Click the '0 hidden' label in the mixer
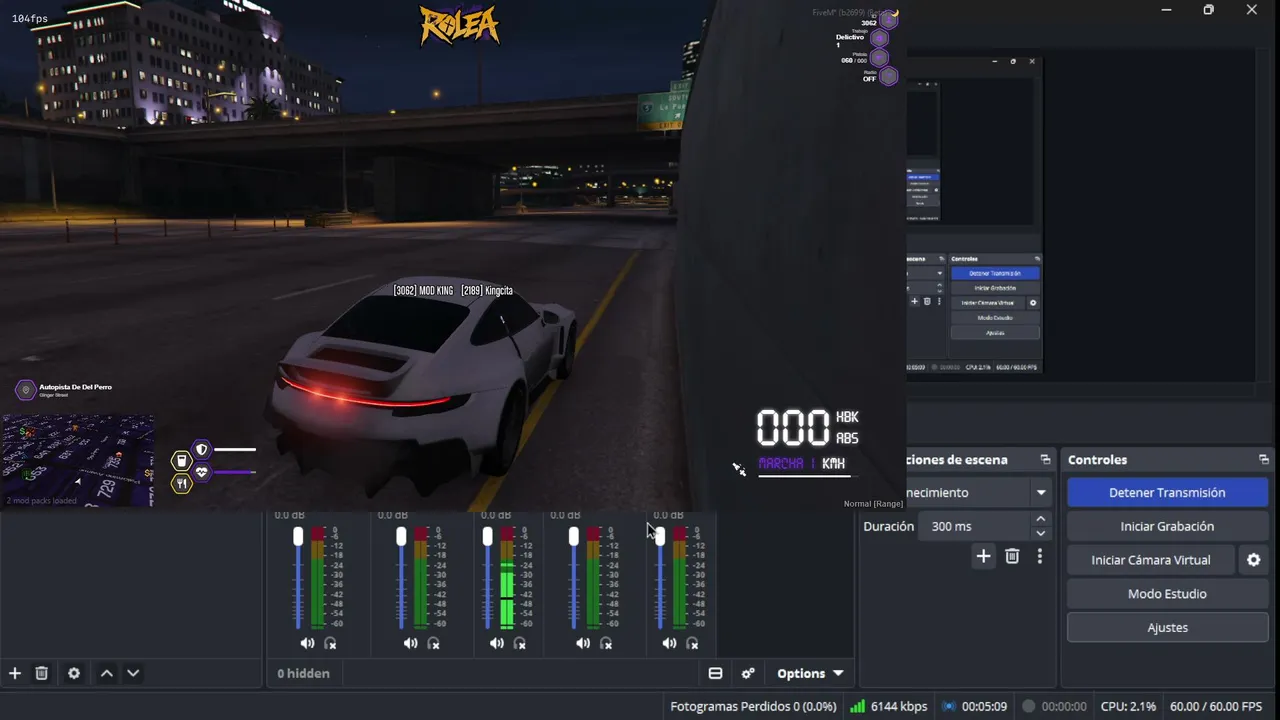This screenshot has width=1280, height=720. click(x=304, y=673)
